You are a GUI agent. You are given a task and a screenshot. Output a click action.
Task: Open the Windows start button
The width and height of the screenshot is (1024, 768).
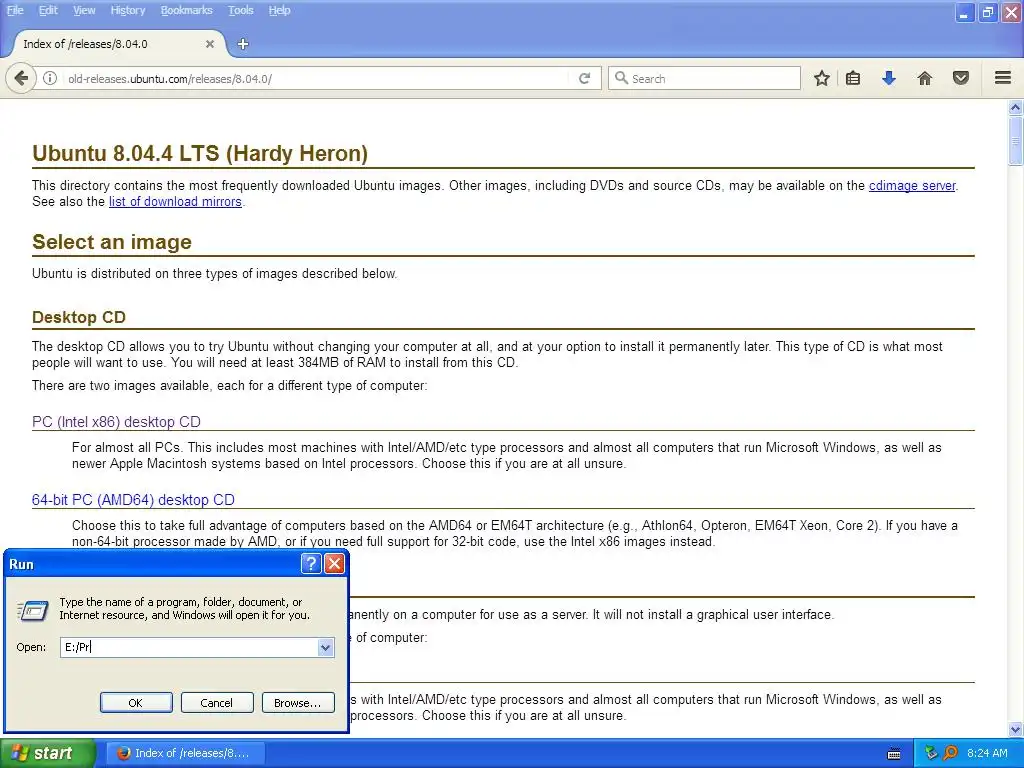[x=47, y=753]
